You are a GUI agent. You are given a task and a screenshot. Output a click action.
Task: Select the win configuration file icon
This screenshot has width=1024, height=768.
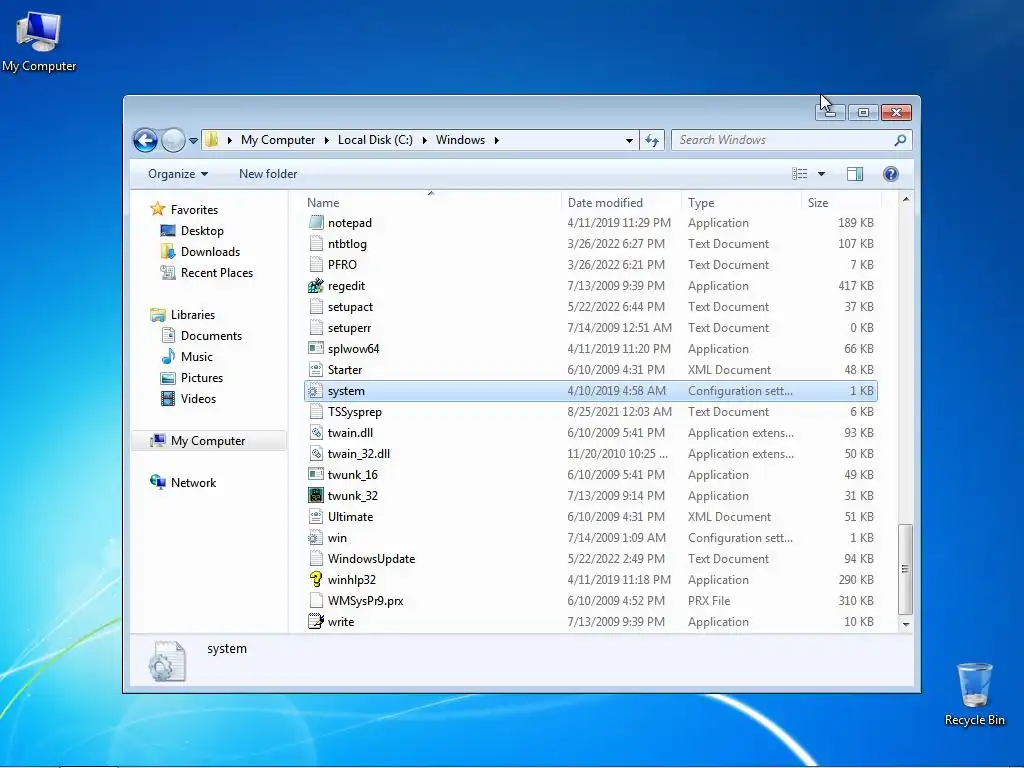pos(315,537)
